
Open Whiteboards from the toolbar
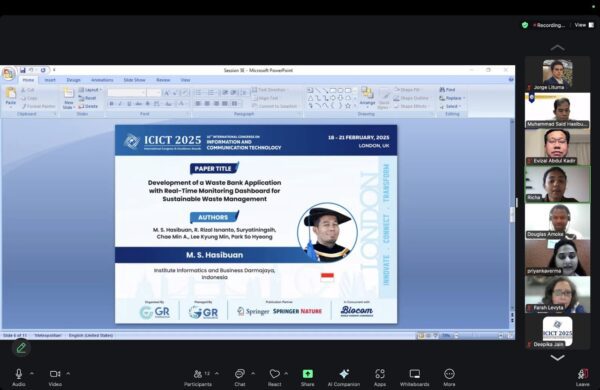415,374
